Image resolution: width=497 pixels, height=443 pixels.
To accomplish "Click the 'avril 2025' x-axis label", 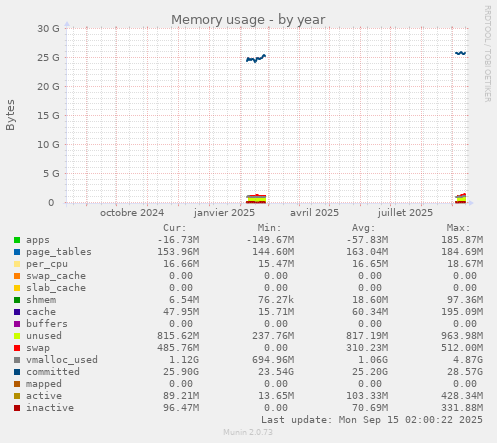I will [x=314, y=213].
